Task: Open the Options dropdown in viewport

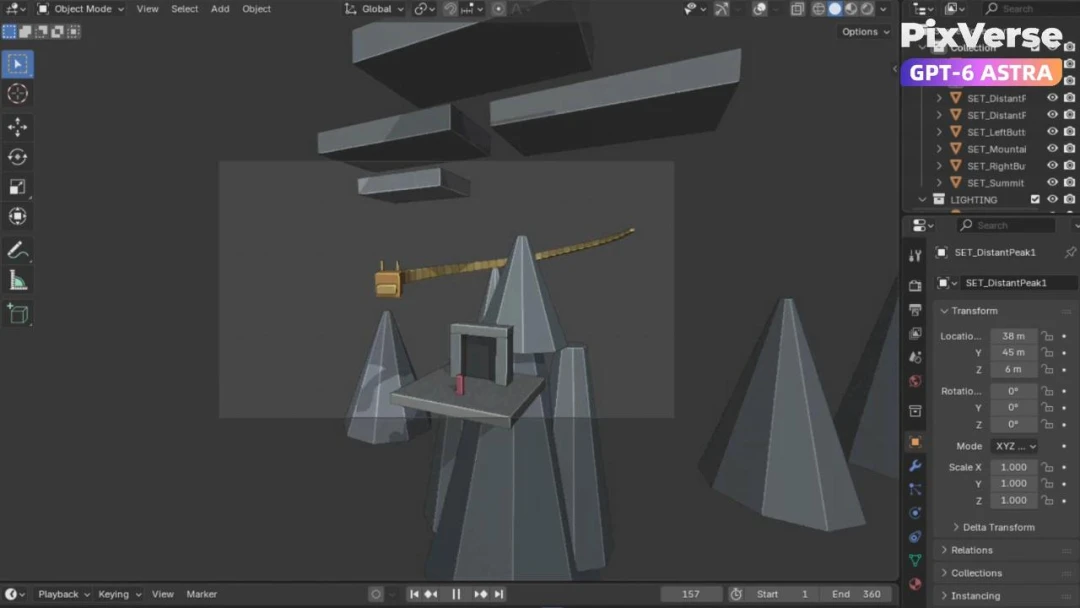Action: point(865,32)
